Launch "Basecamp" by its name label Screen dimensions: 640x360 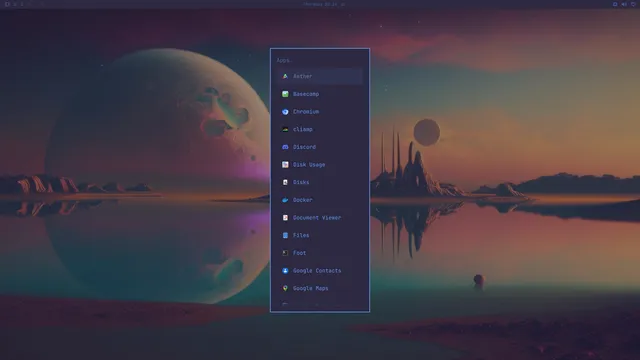tap(306, 94)
